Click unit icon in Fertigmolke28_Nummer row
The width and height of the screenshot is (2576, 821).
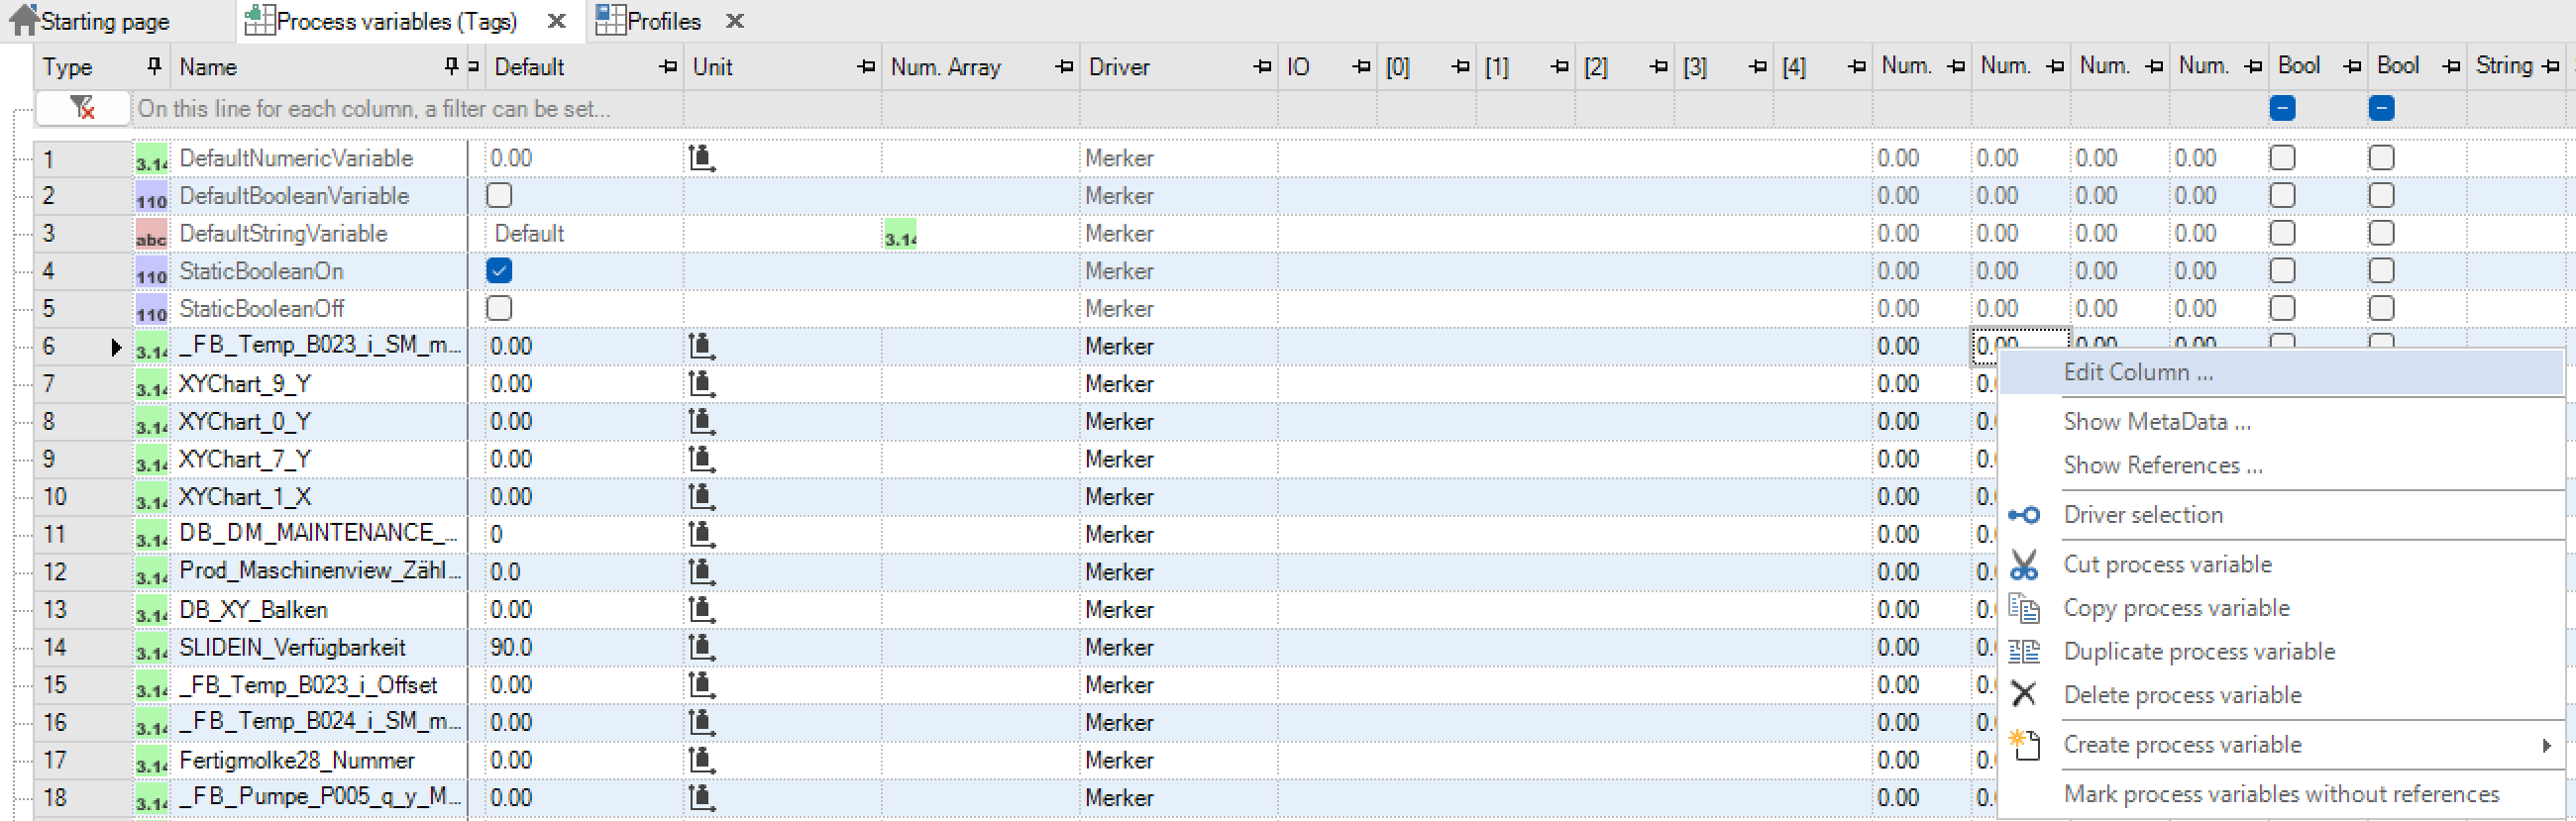702,760
